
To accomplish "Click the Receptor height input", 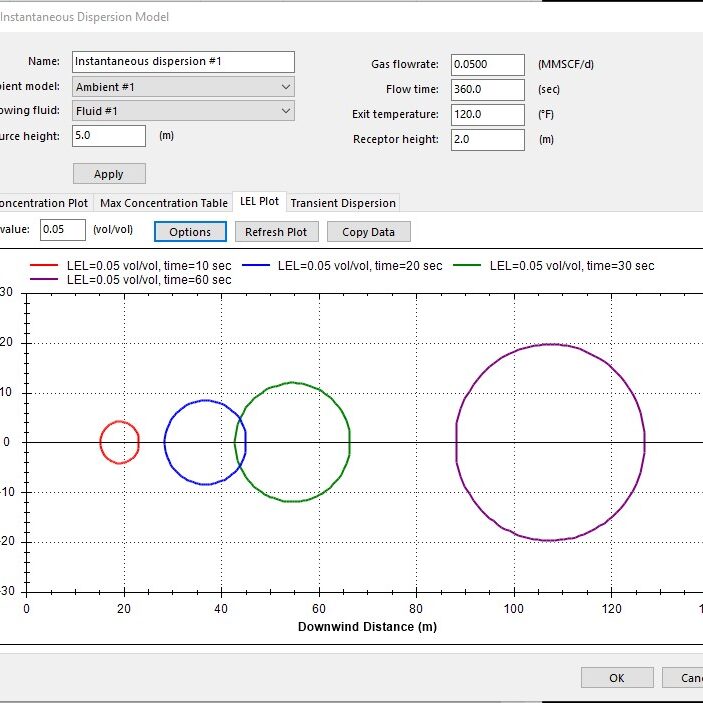I will tap(487, 140).
